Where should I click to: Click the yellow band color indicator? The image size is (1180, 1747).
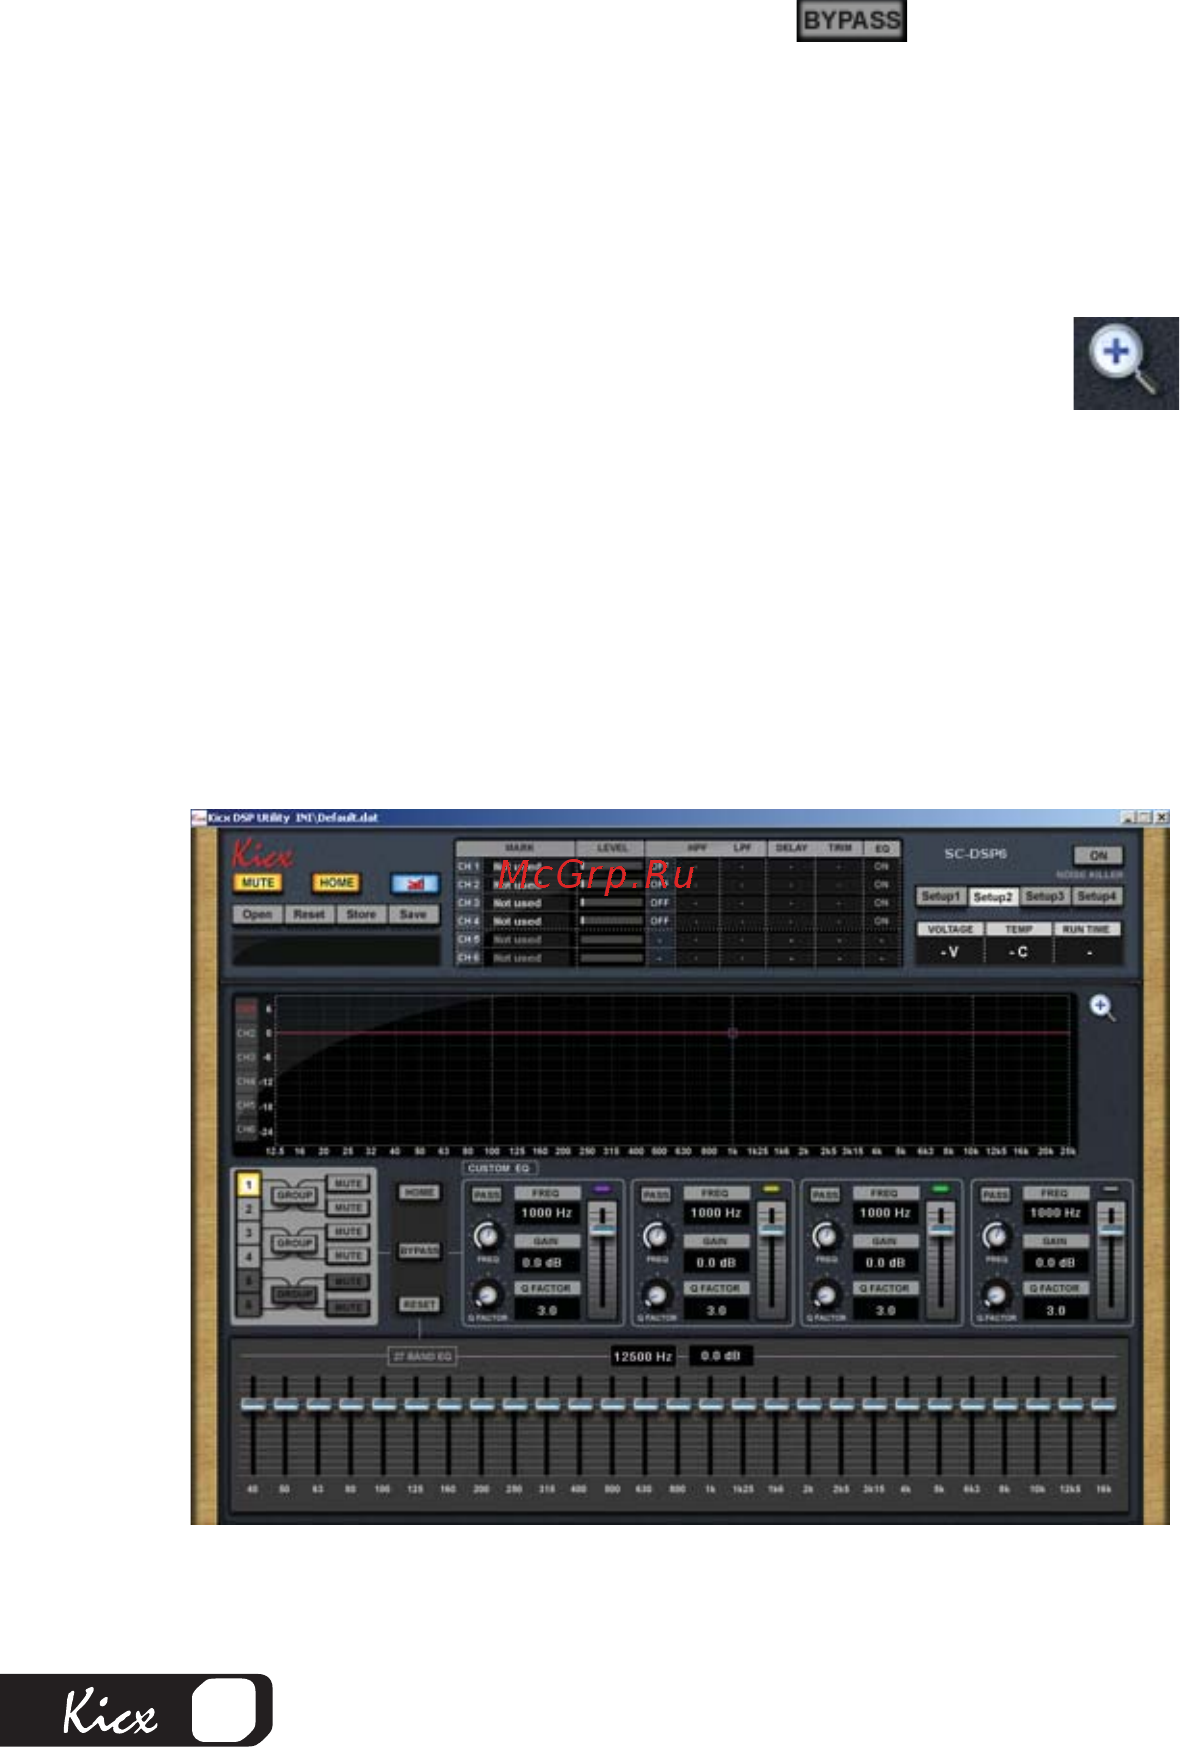click(771, 1189)
